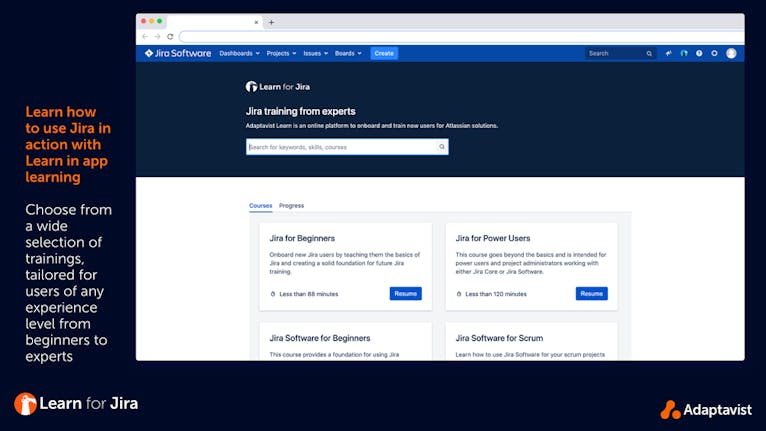Click the clock icon beside 88 minutes

pos(273,294)
